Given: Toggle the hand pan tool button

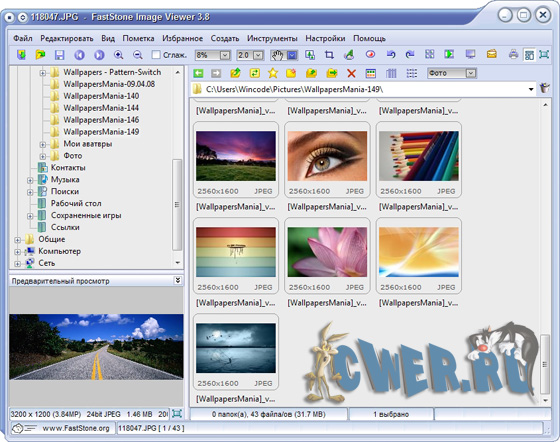Looking at the screenshot, I should [x=277, y=55].
